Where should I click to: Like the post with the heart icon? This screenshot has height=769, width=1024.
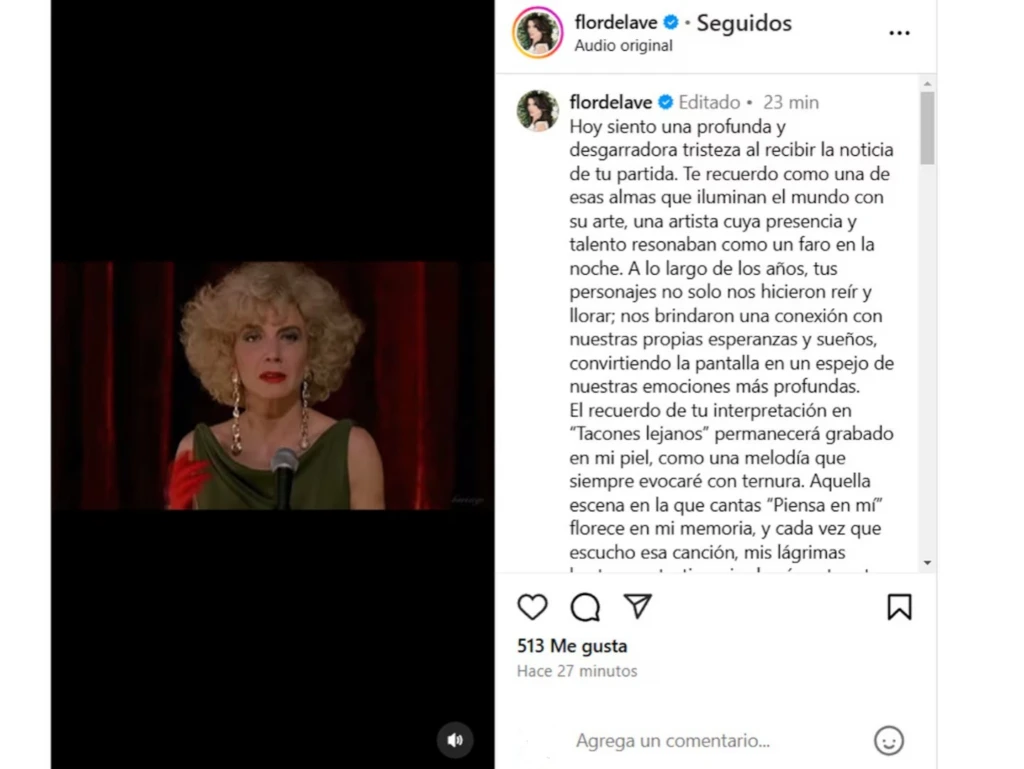pyautogui.click(x=532, y=607)
